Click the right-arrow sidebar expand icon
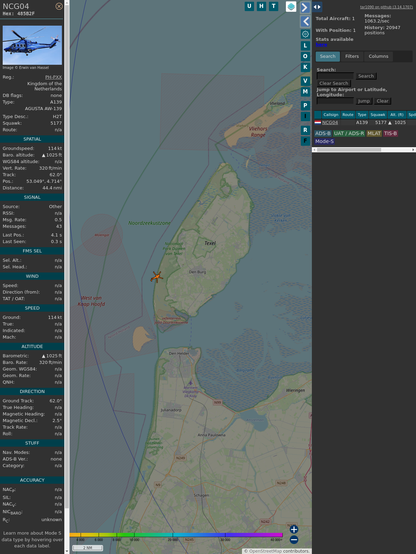Screen dimensions: 416x554 [x=305, y=7]
